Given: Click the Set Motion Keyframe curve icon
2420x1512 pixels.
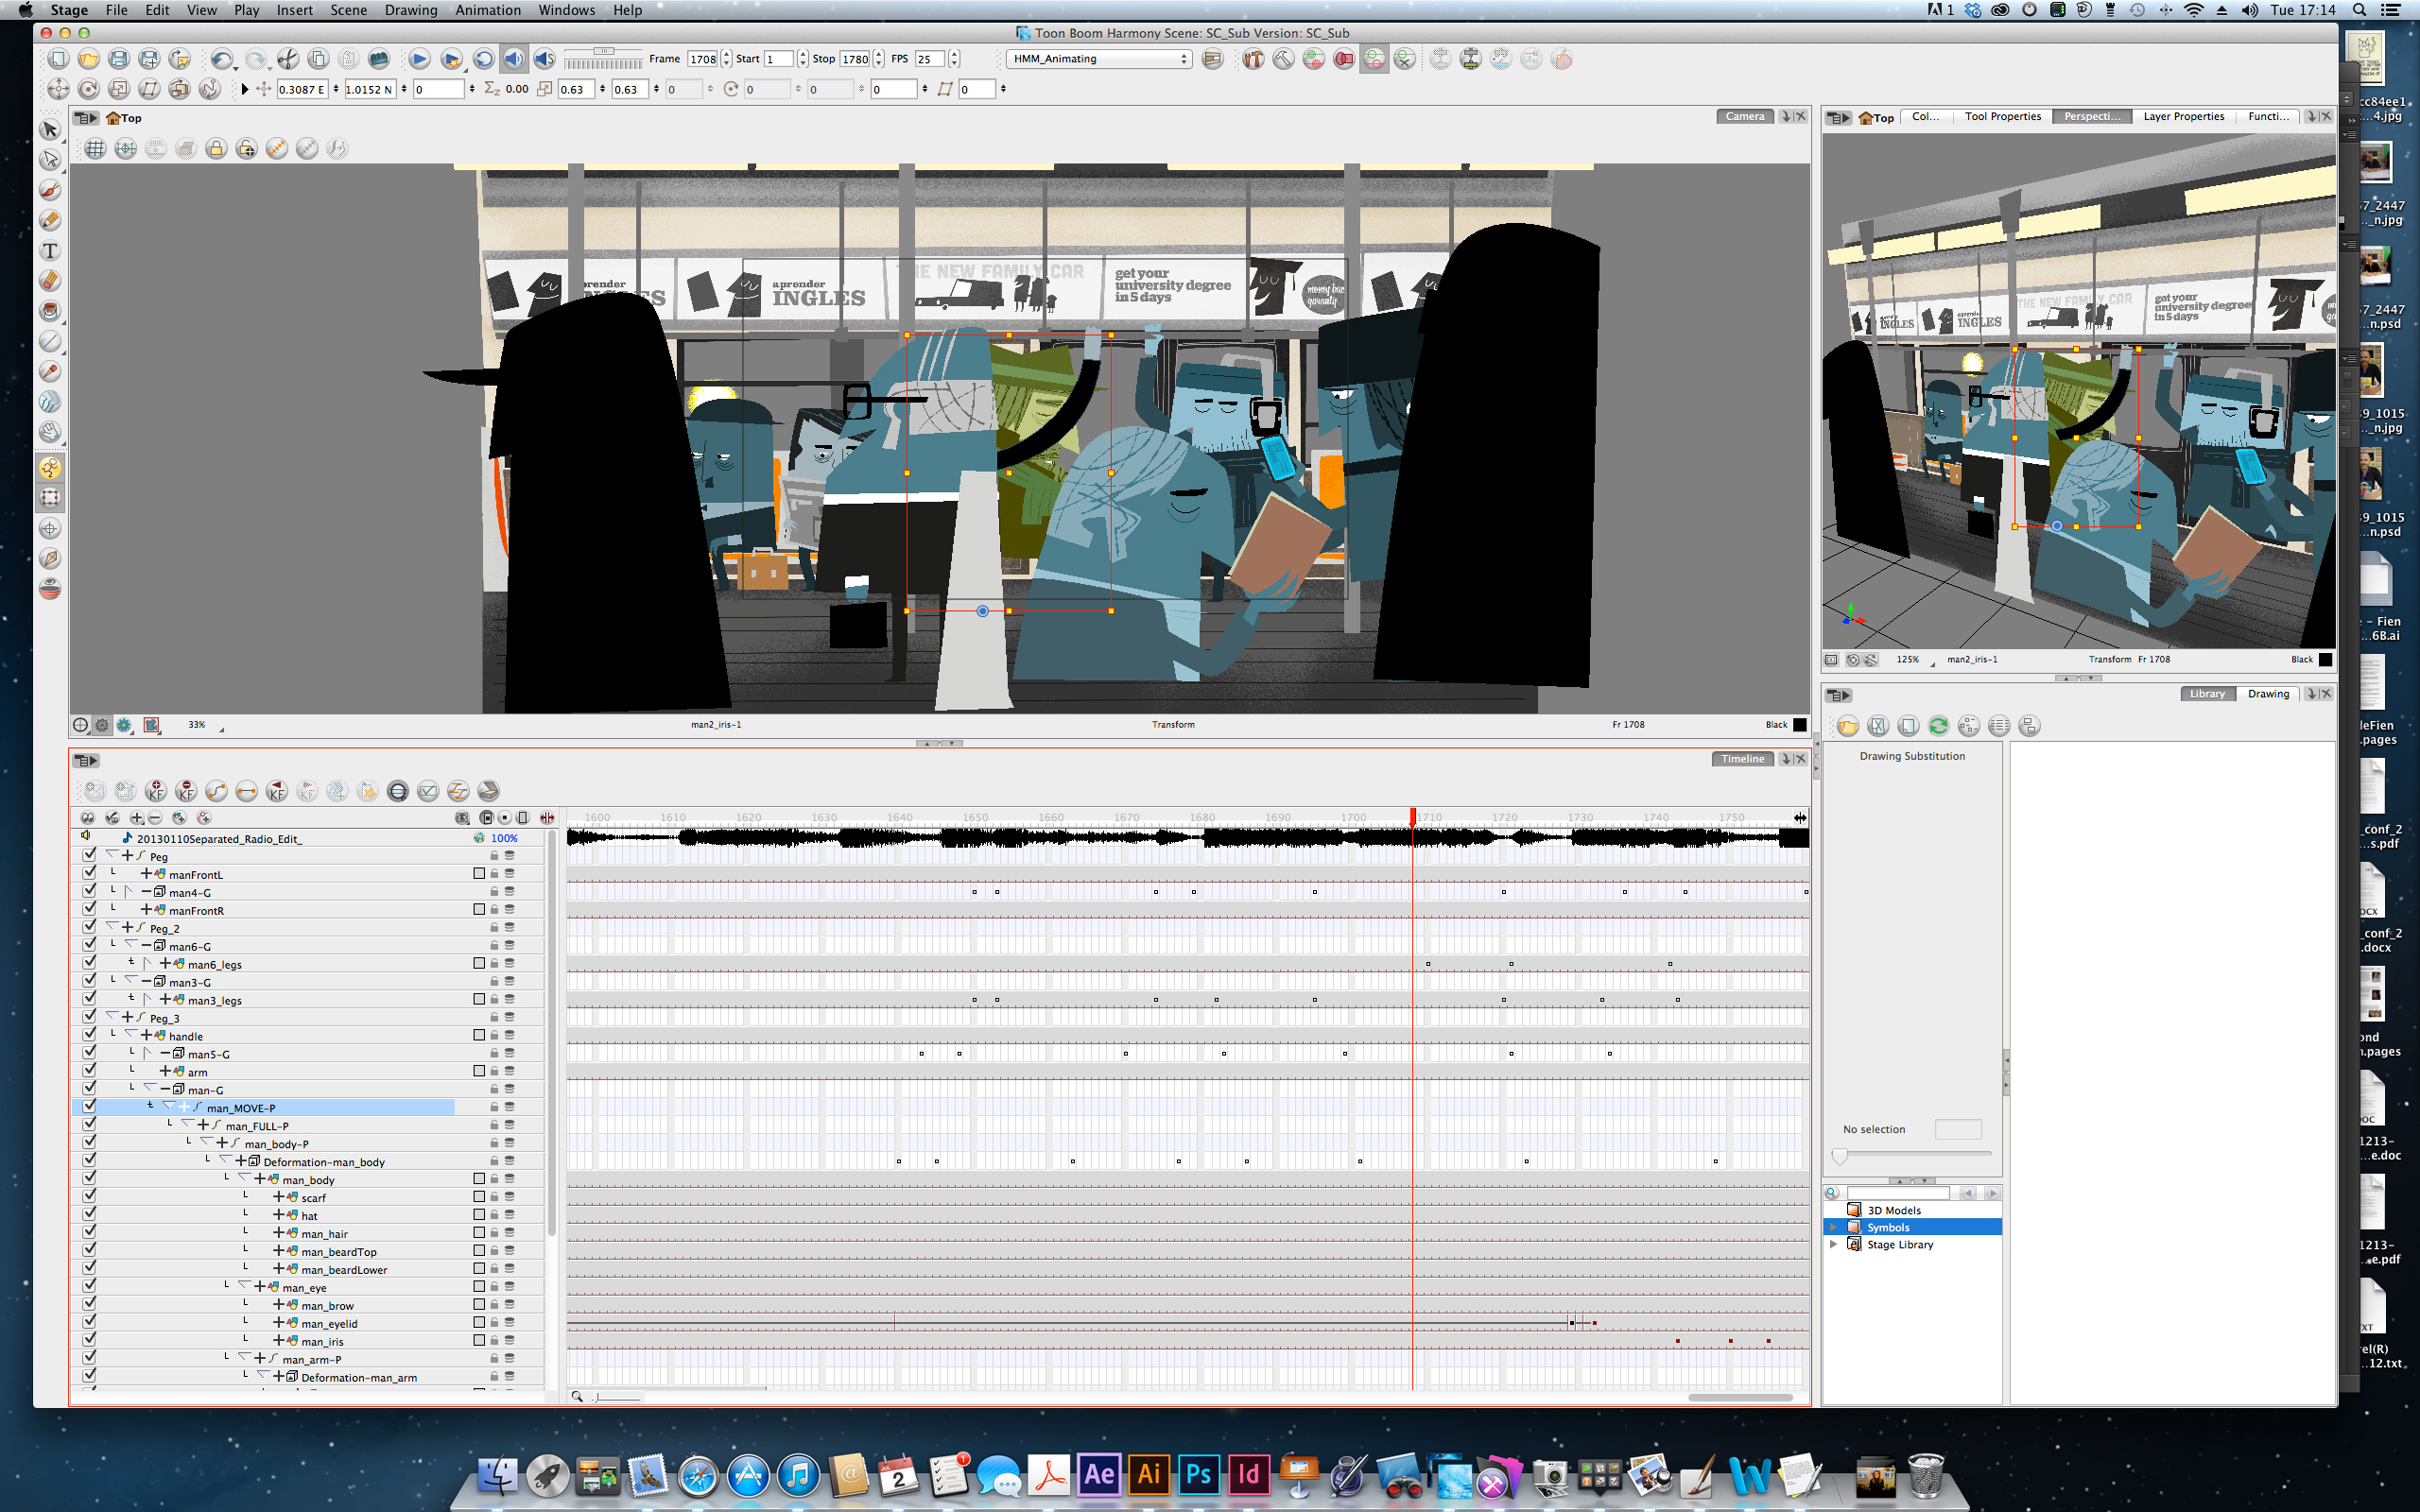Looking at the screenshot, I should [x=216, y=791].
